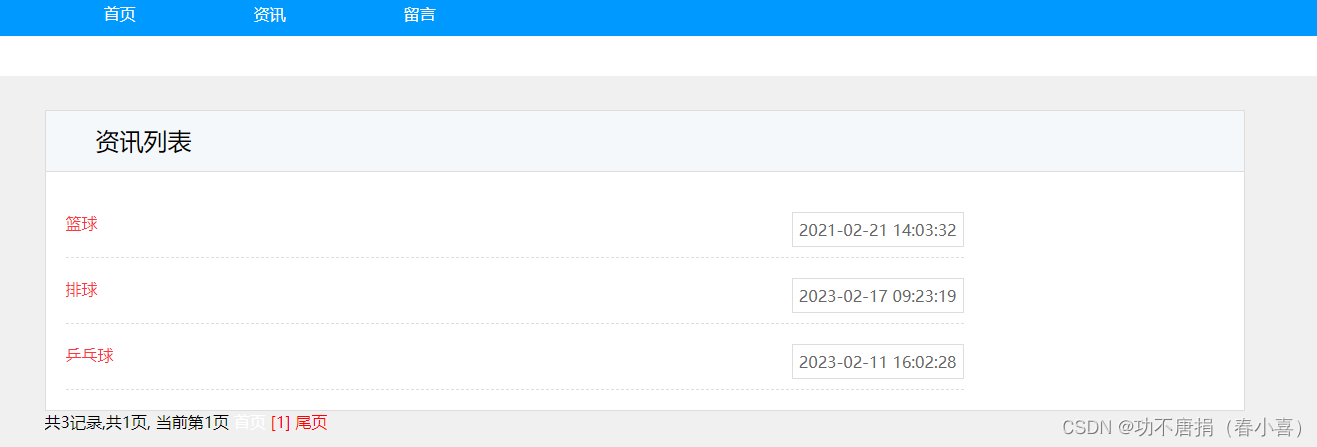Open the 篮球 news article link
Screen dimensions: 1317x447
pyautogui.click(x=82, y=224)
